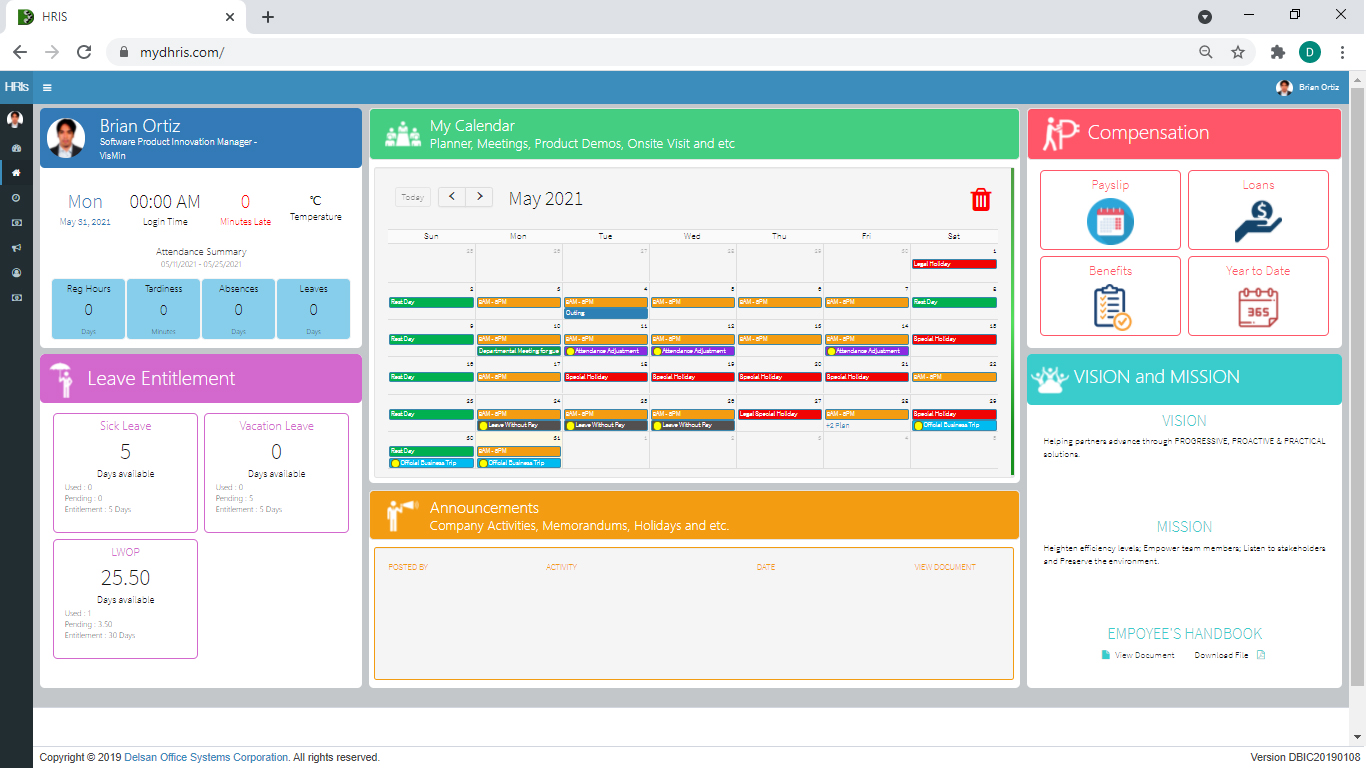Open Brian Ortiz user menu in header
Screen dimensions: 1366x768
tap(1309, 88)
